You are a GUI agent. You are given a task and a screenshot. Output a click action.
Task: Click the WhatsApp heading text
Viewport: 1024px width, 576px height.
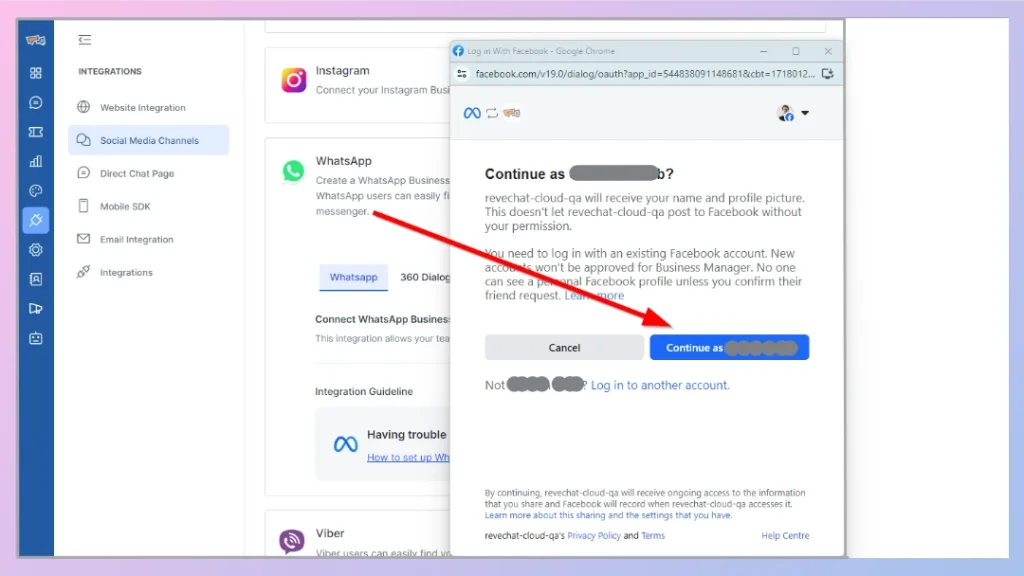point(344,161)
